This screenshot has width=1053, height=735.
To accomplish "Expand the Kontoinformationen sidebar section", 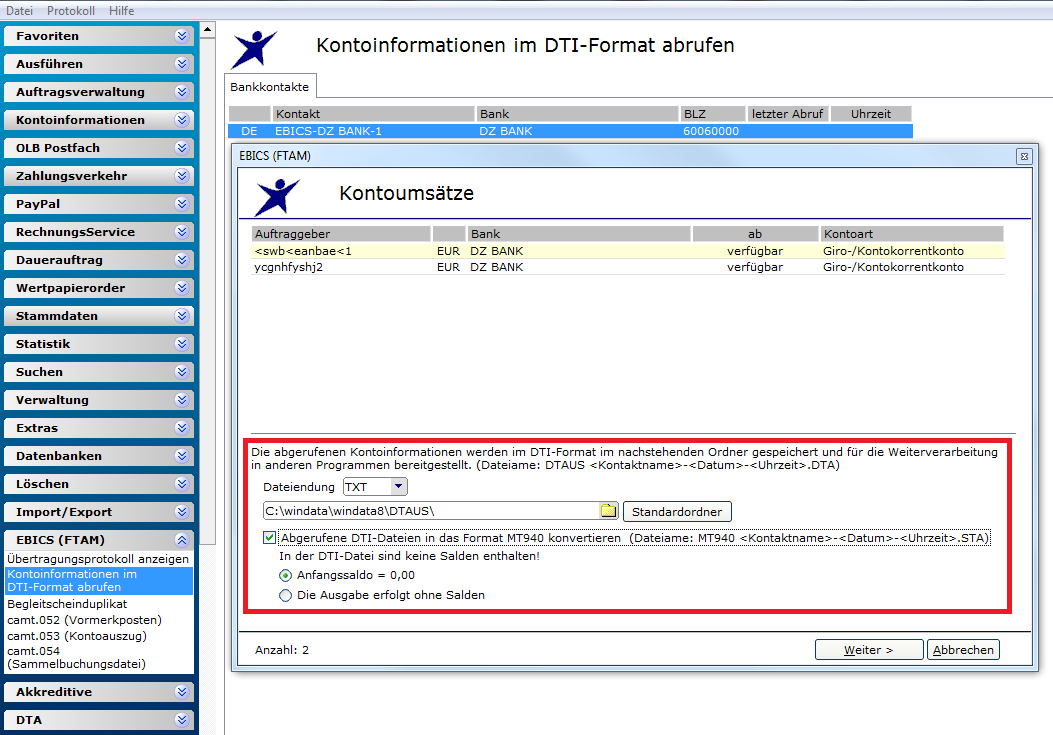I will (x=99, y=120).
